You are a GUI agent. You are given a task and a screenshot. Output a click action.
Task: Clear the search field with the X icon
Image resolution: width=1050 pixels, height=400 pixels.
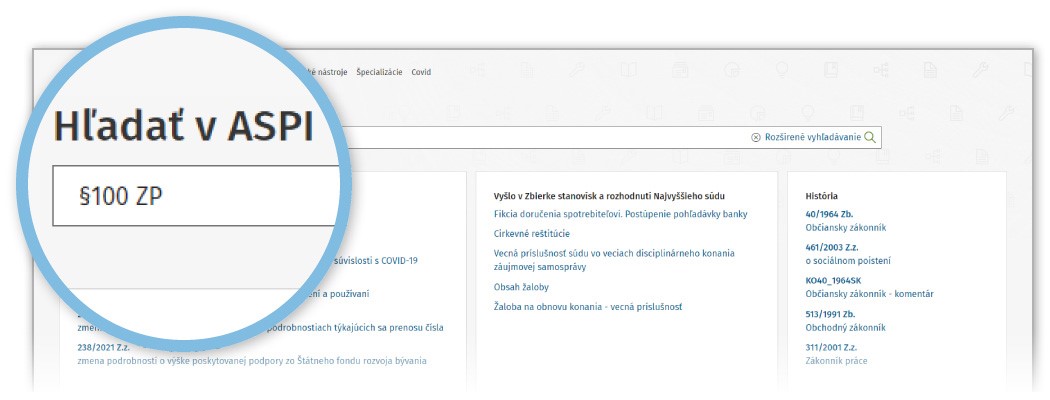point(755,137)
